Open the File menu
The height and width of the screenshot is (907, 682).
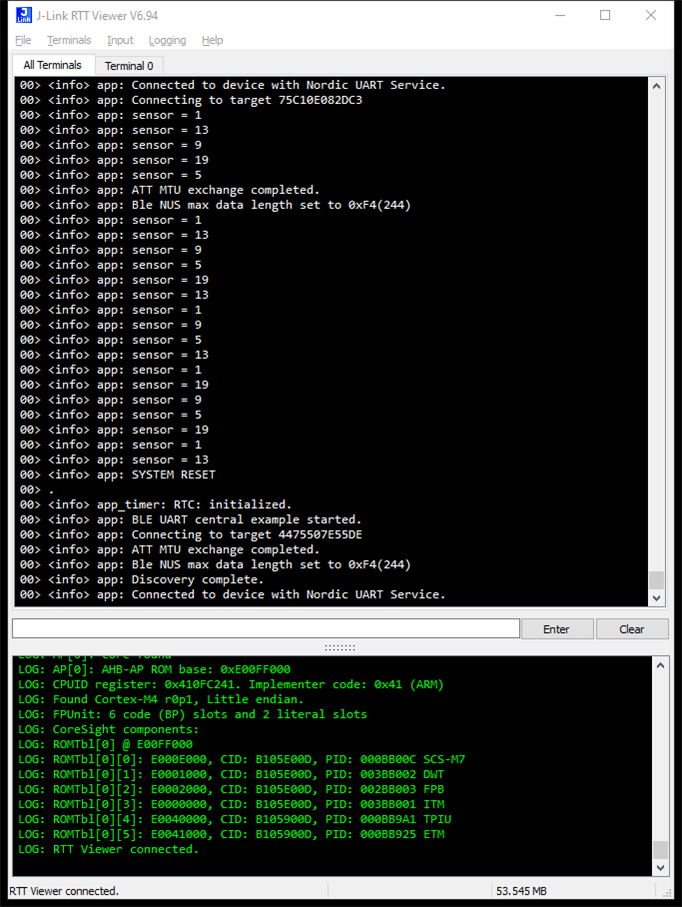(x=23, y=40)
